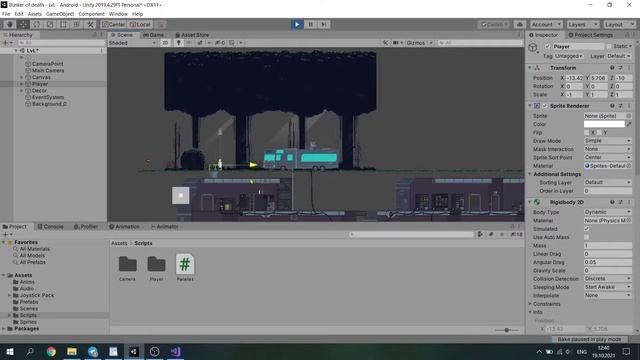Open the Layers dropdown
Image resolution: width=640 pixels, height=360 pixels.
(582, 24)
